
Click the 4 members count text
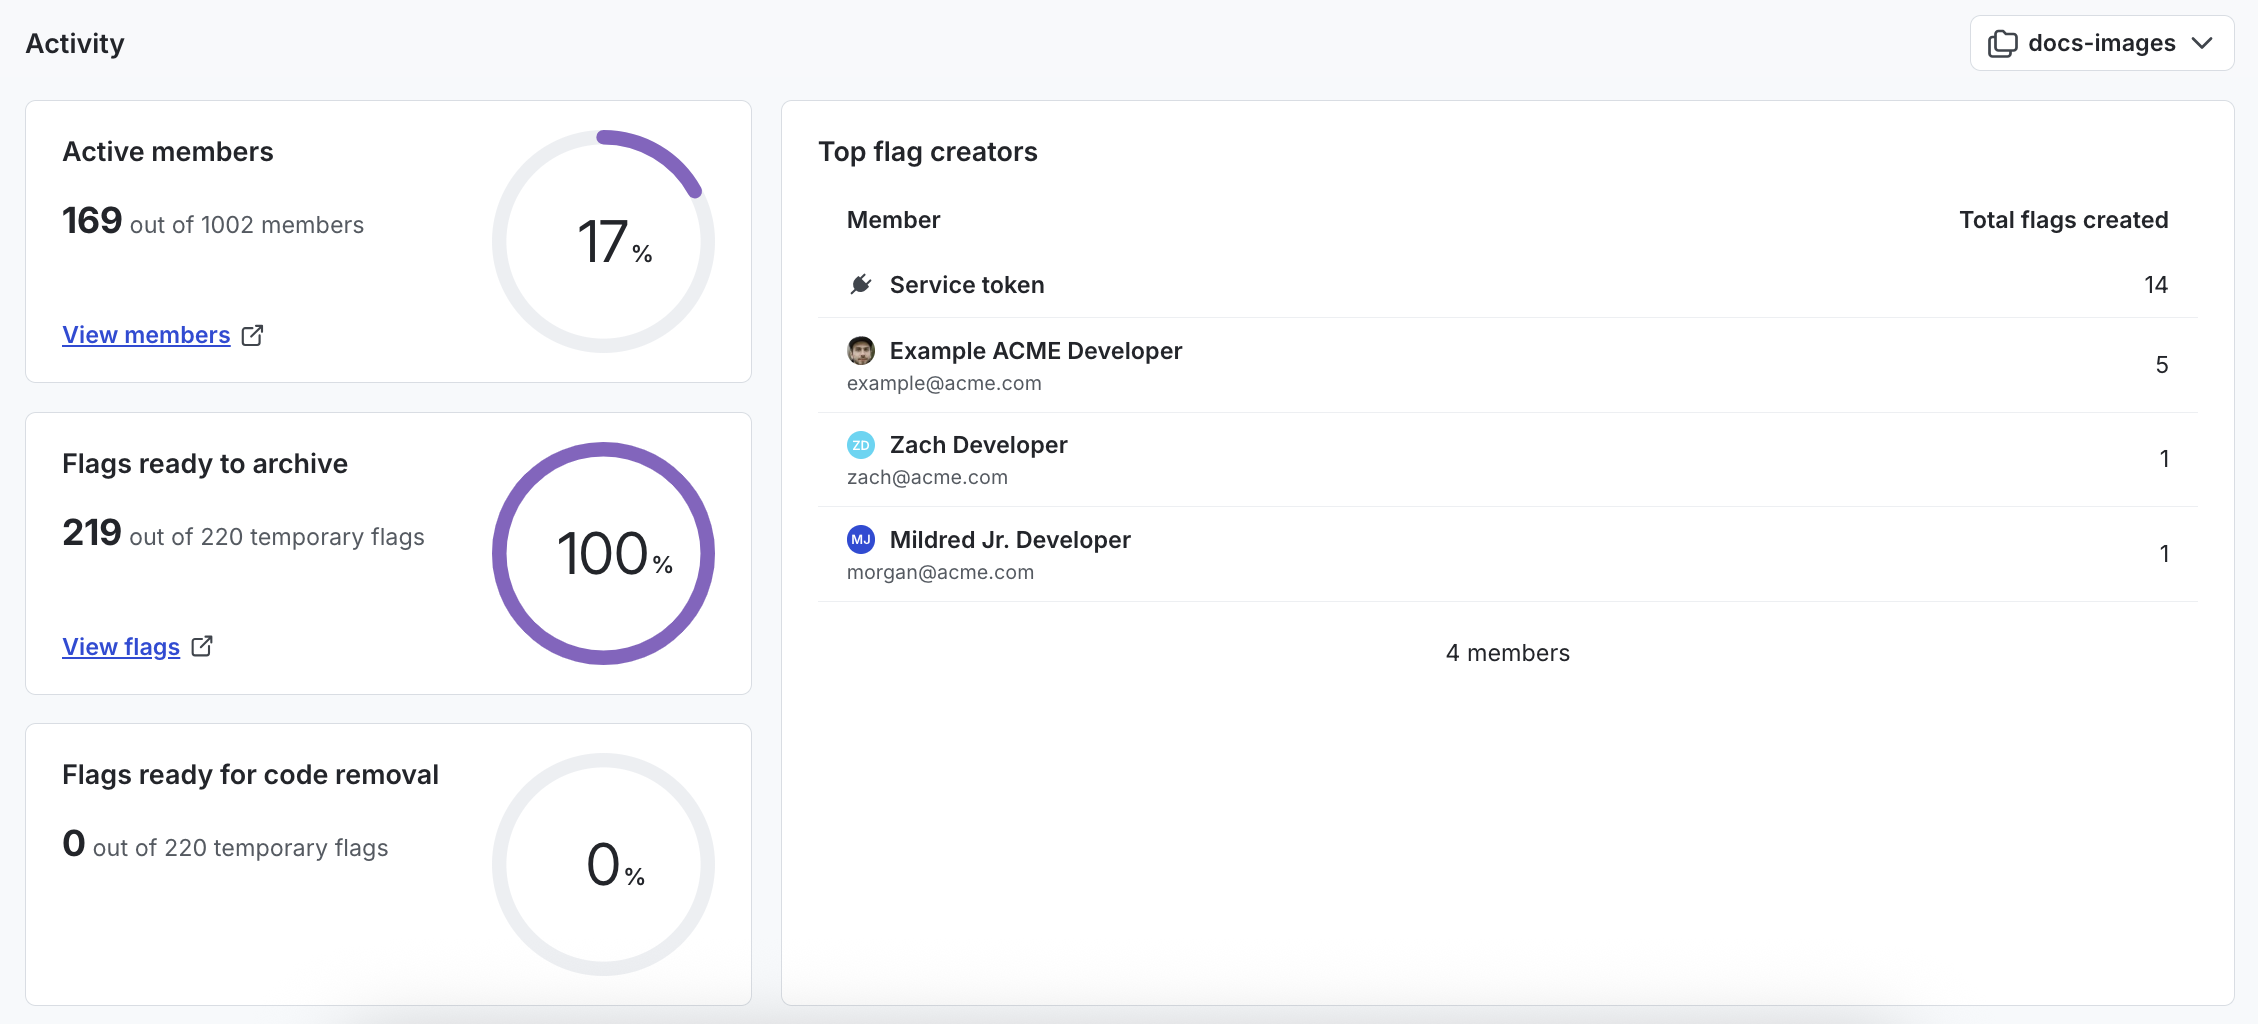pyautogui.click(x=1506, y=652)
